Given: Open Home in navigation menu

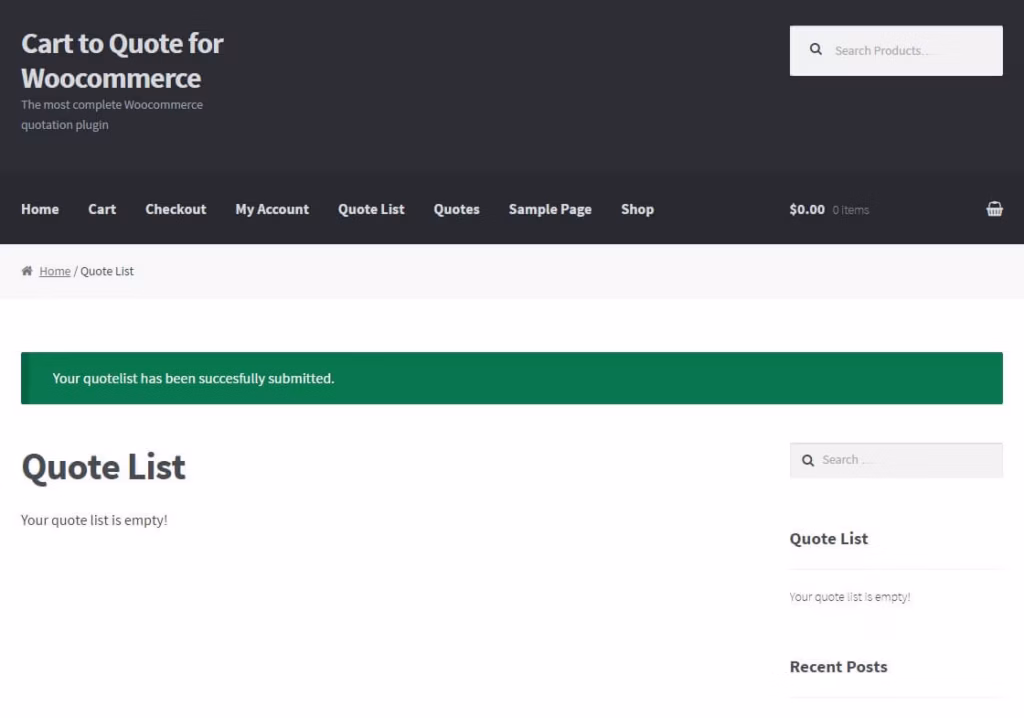Looking at the screenshot, I should tap(40, 209).
